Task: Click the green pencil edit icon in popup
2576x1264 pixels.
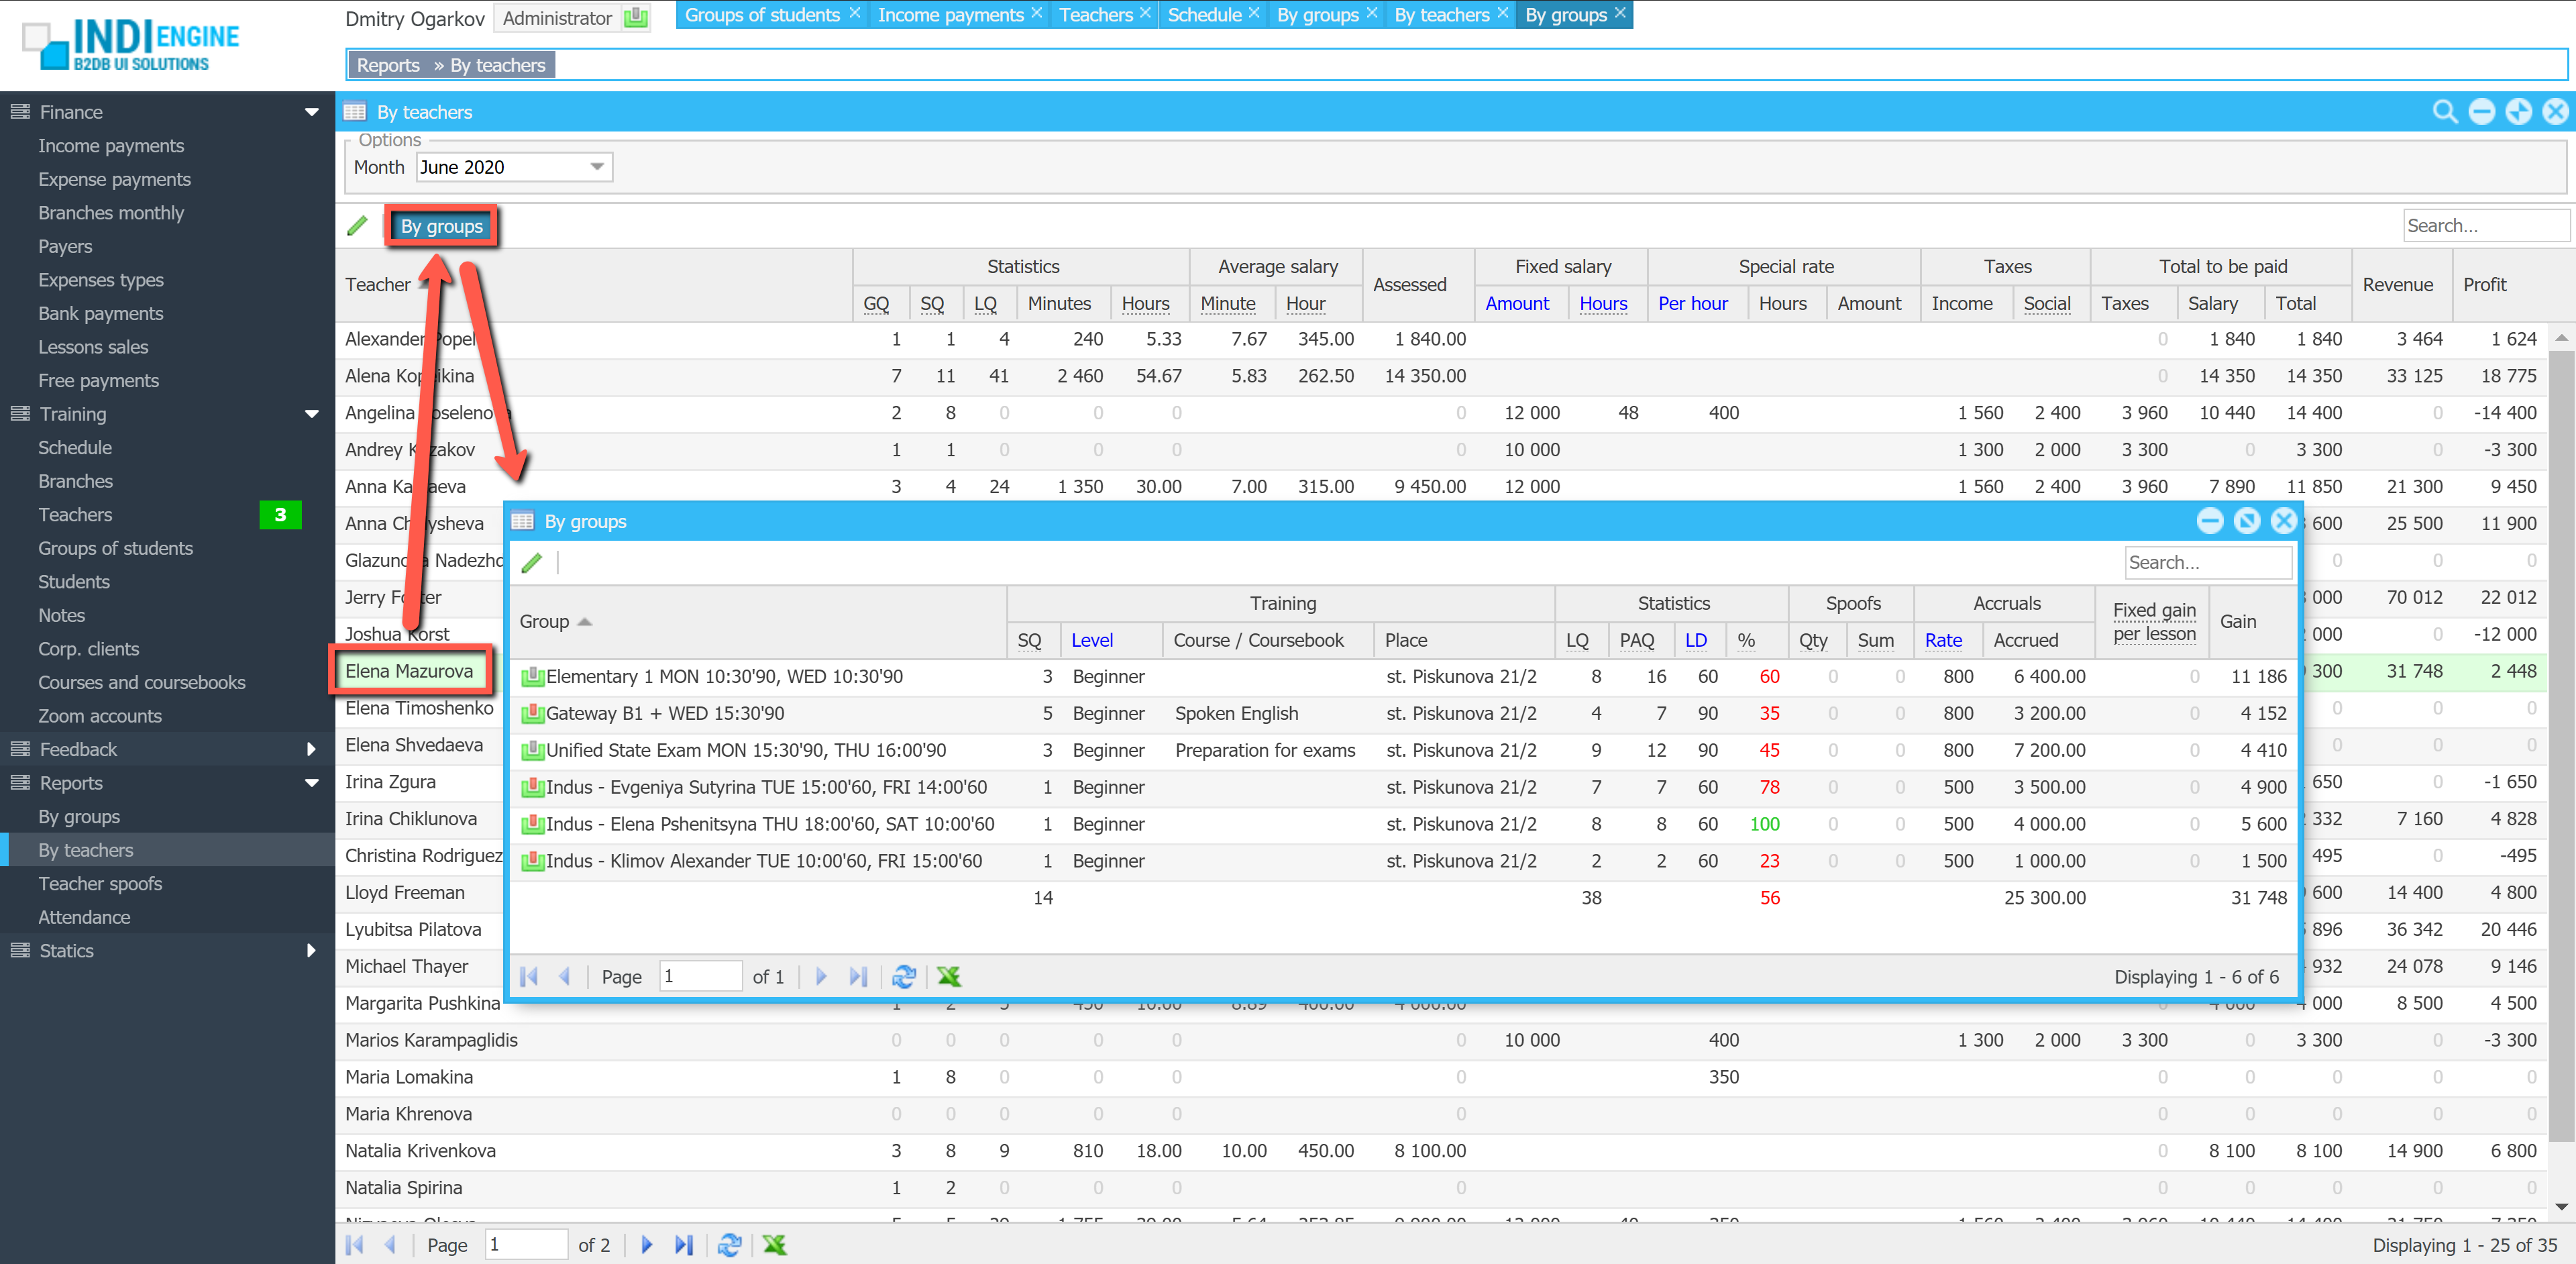Action: [x=532, y=563]
